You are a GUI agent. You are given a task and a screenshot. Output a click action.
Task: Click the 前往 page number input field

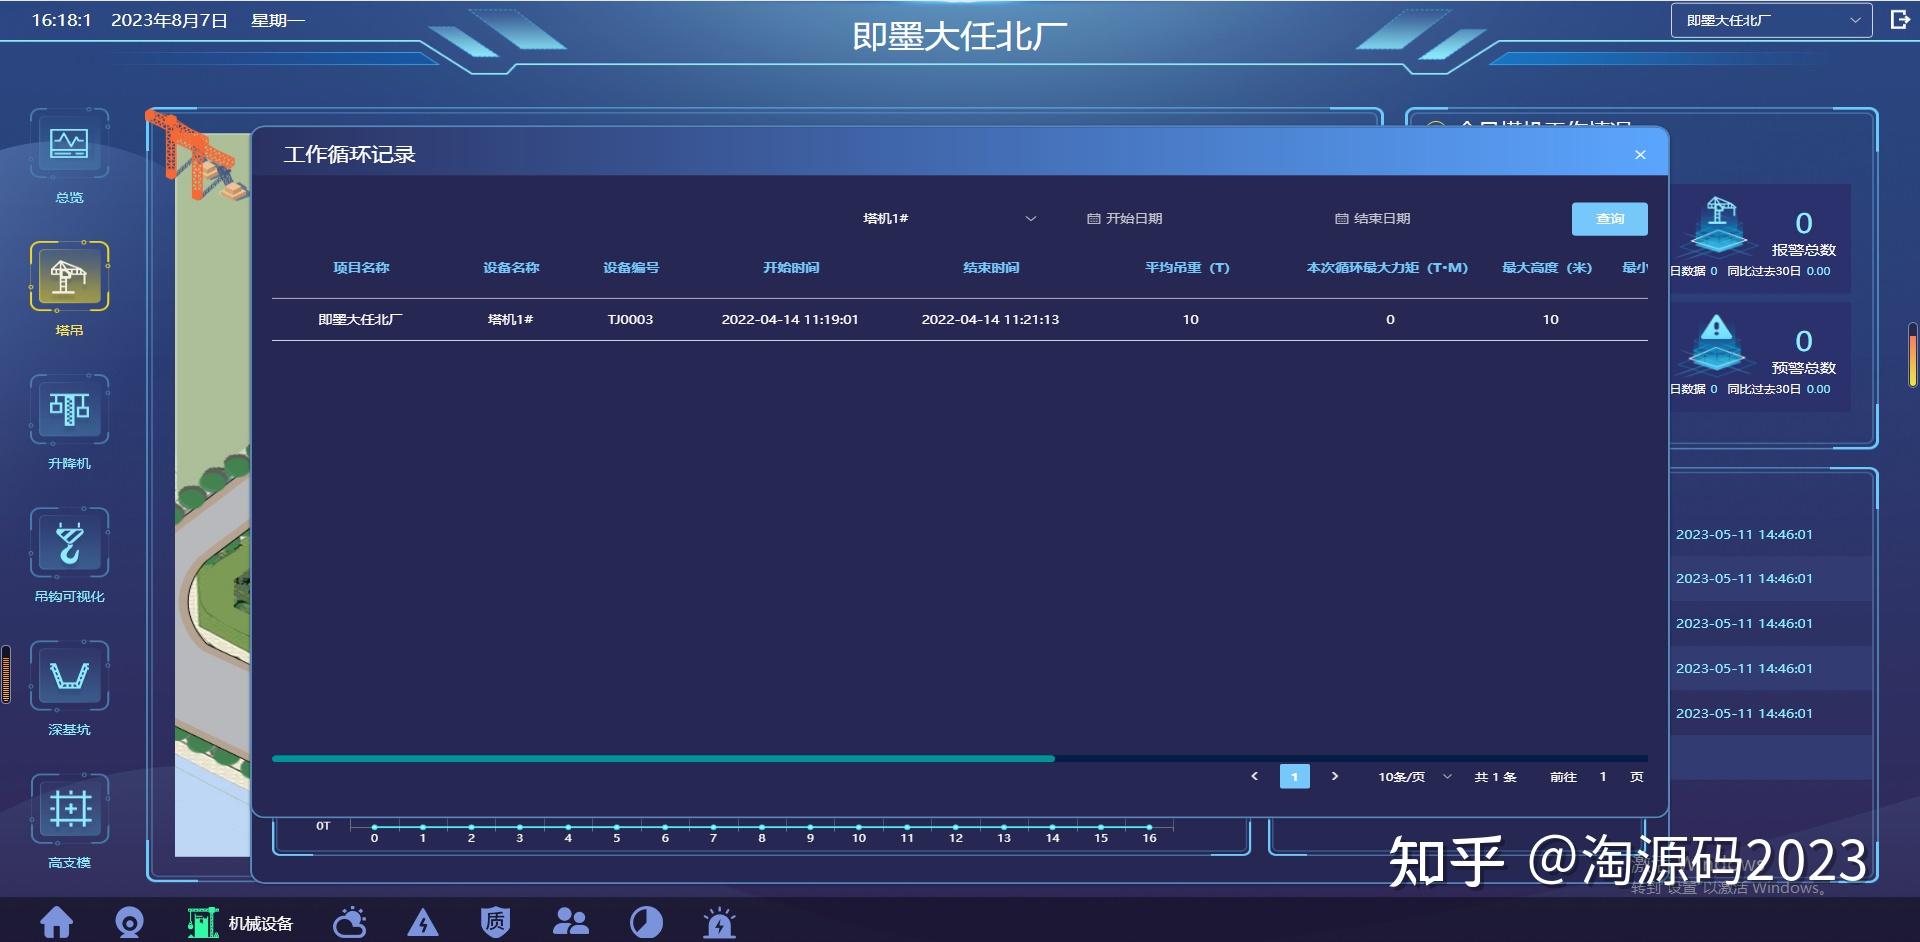(1602, 776)
